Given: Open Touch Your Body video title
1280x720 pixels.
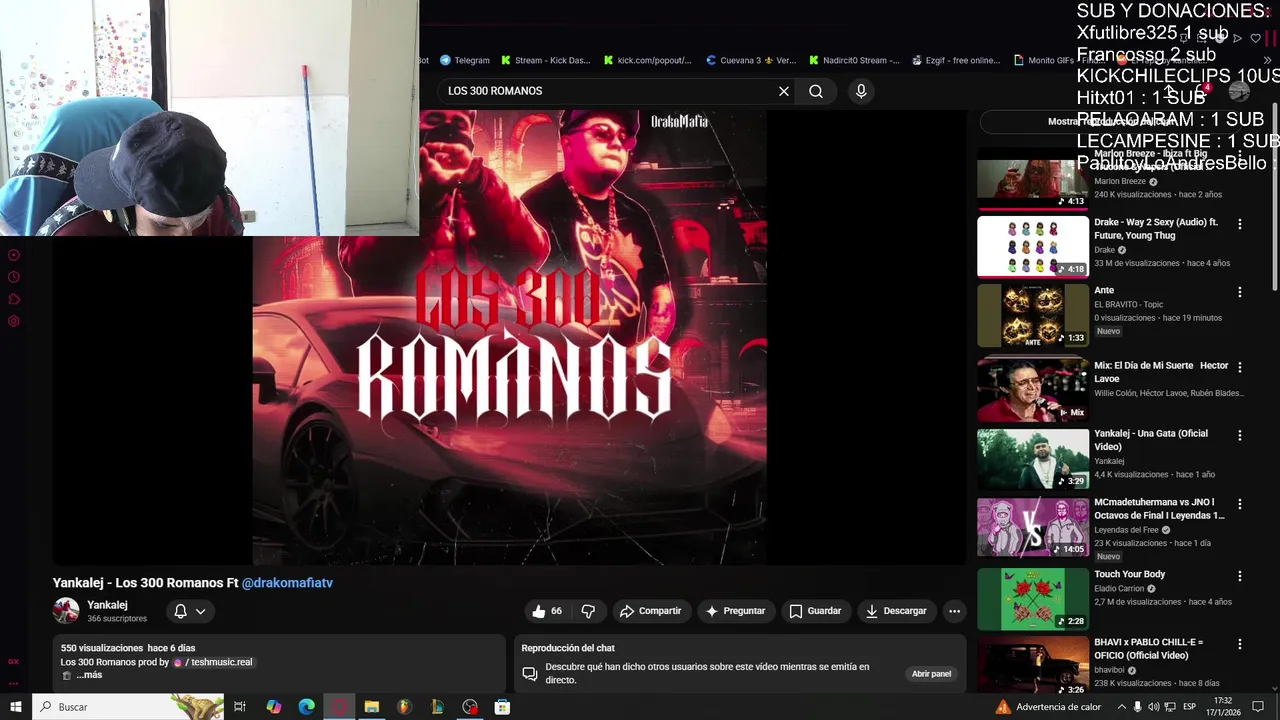Looking at the screenshot, I should (1130, 575).
